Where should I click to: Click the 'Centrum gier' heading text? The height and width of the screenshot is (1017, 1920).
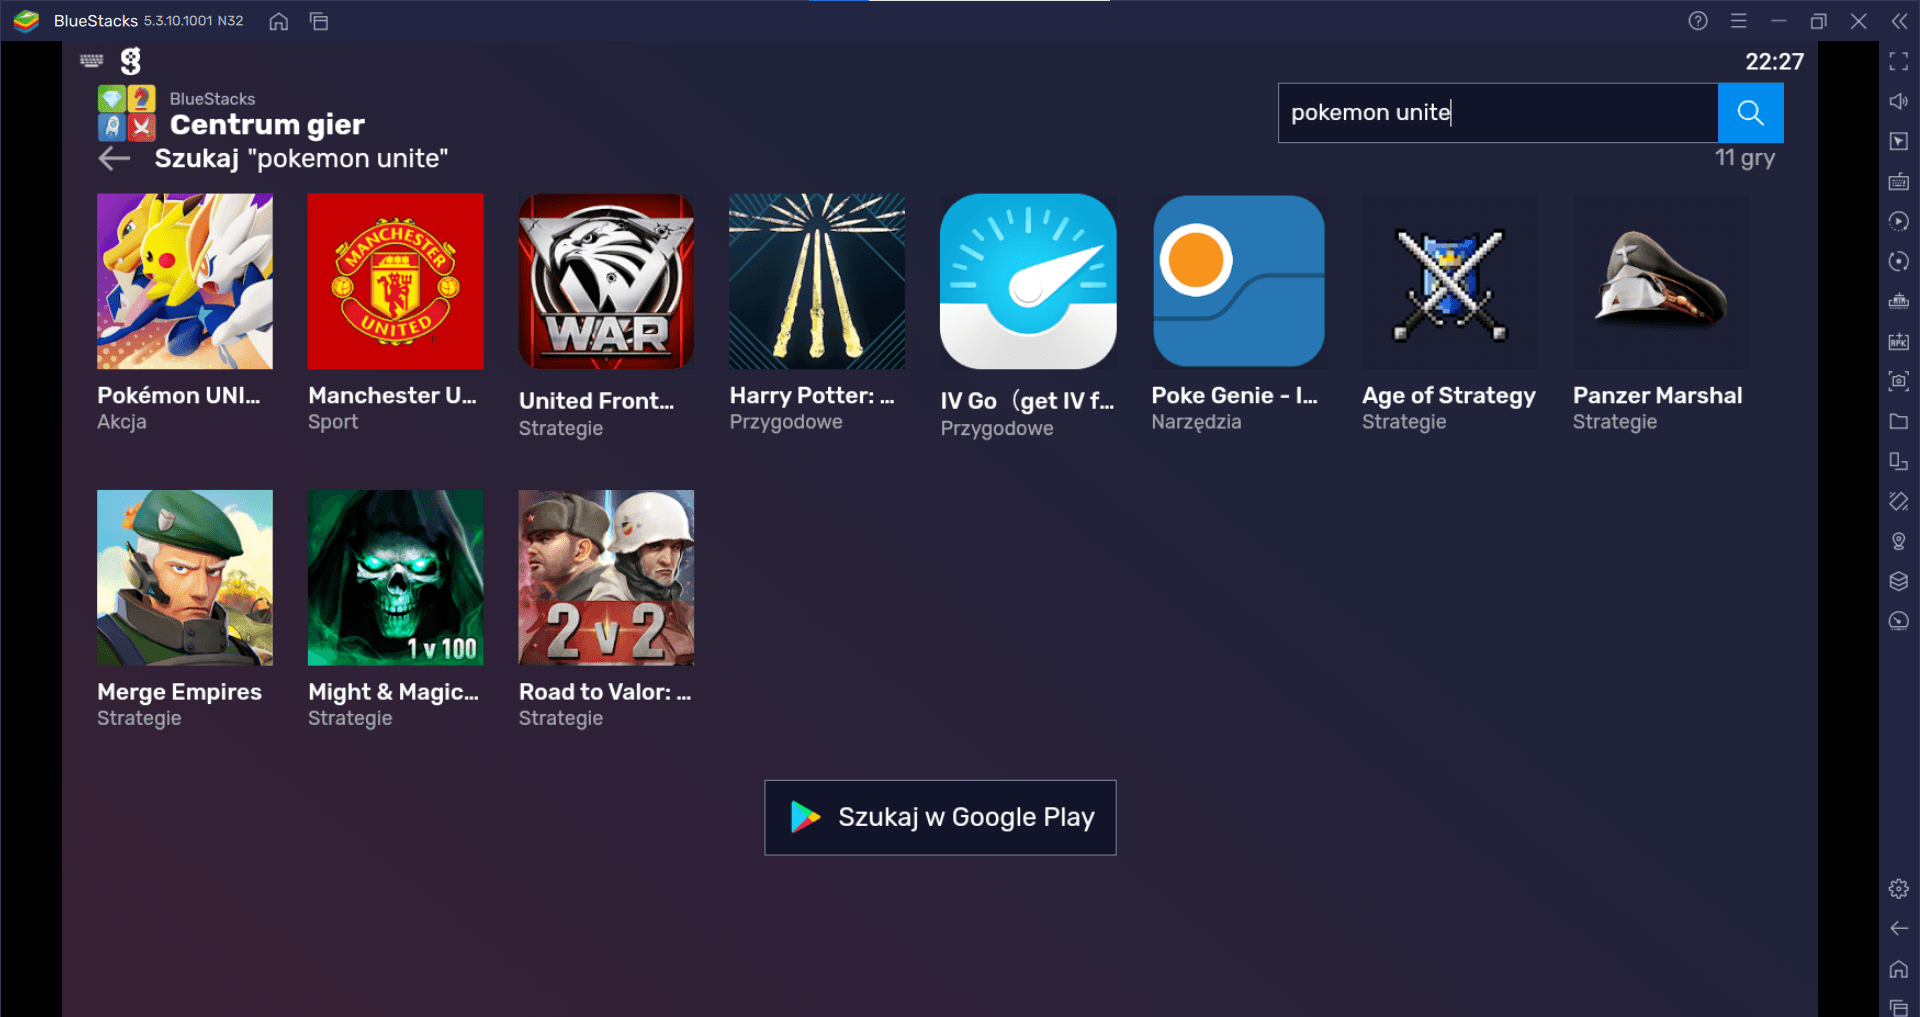(x=267, y=125)
